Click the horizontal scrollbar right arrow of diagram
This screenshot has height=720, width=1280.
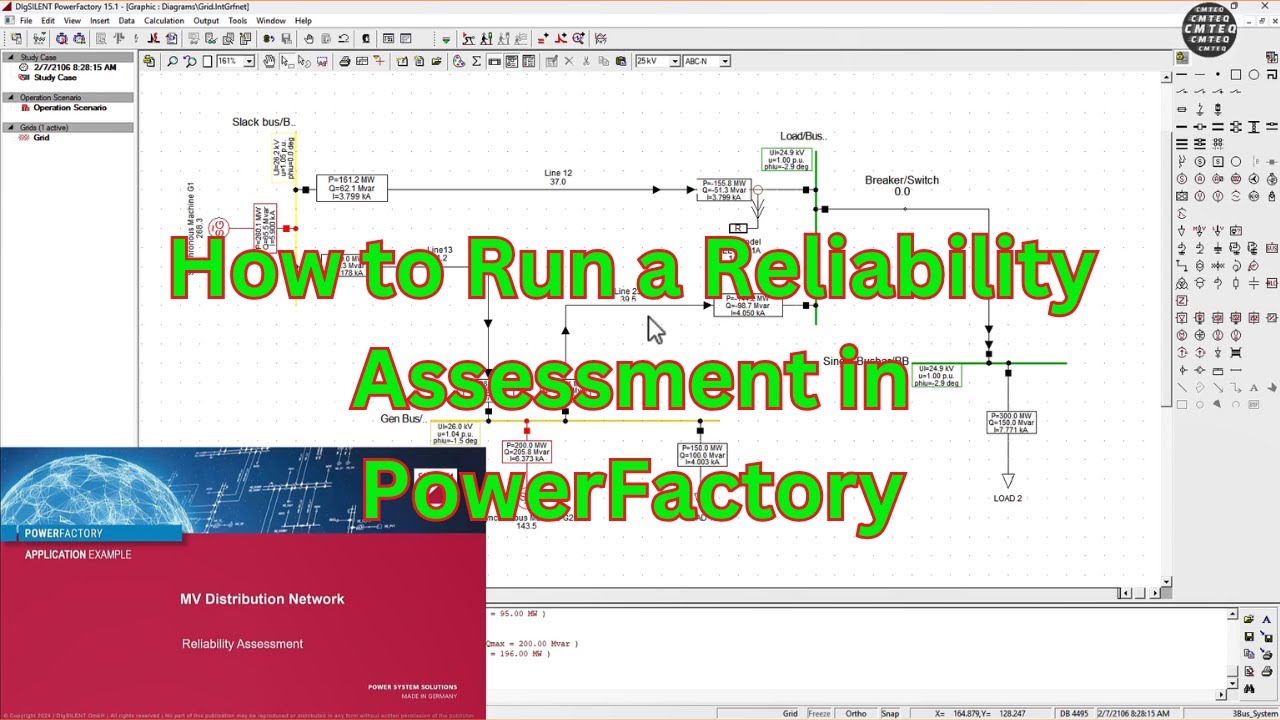[x=1153, y=593]
